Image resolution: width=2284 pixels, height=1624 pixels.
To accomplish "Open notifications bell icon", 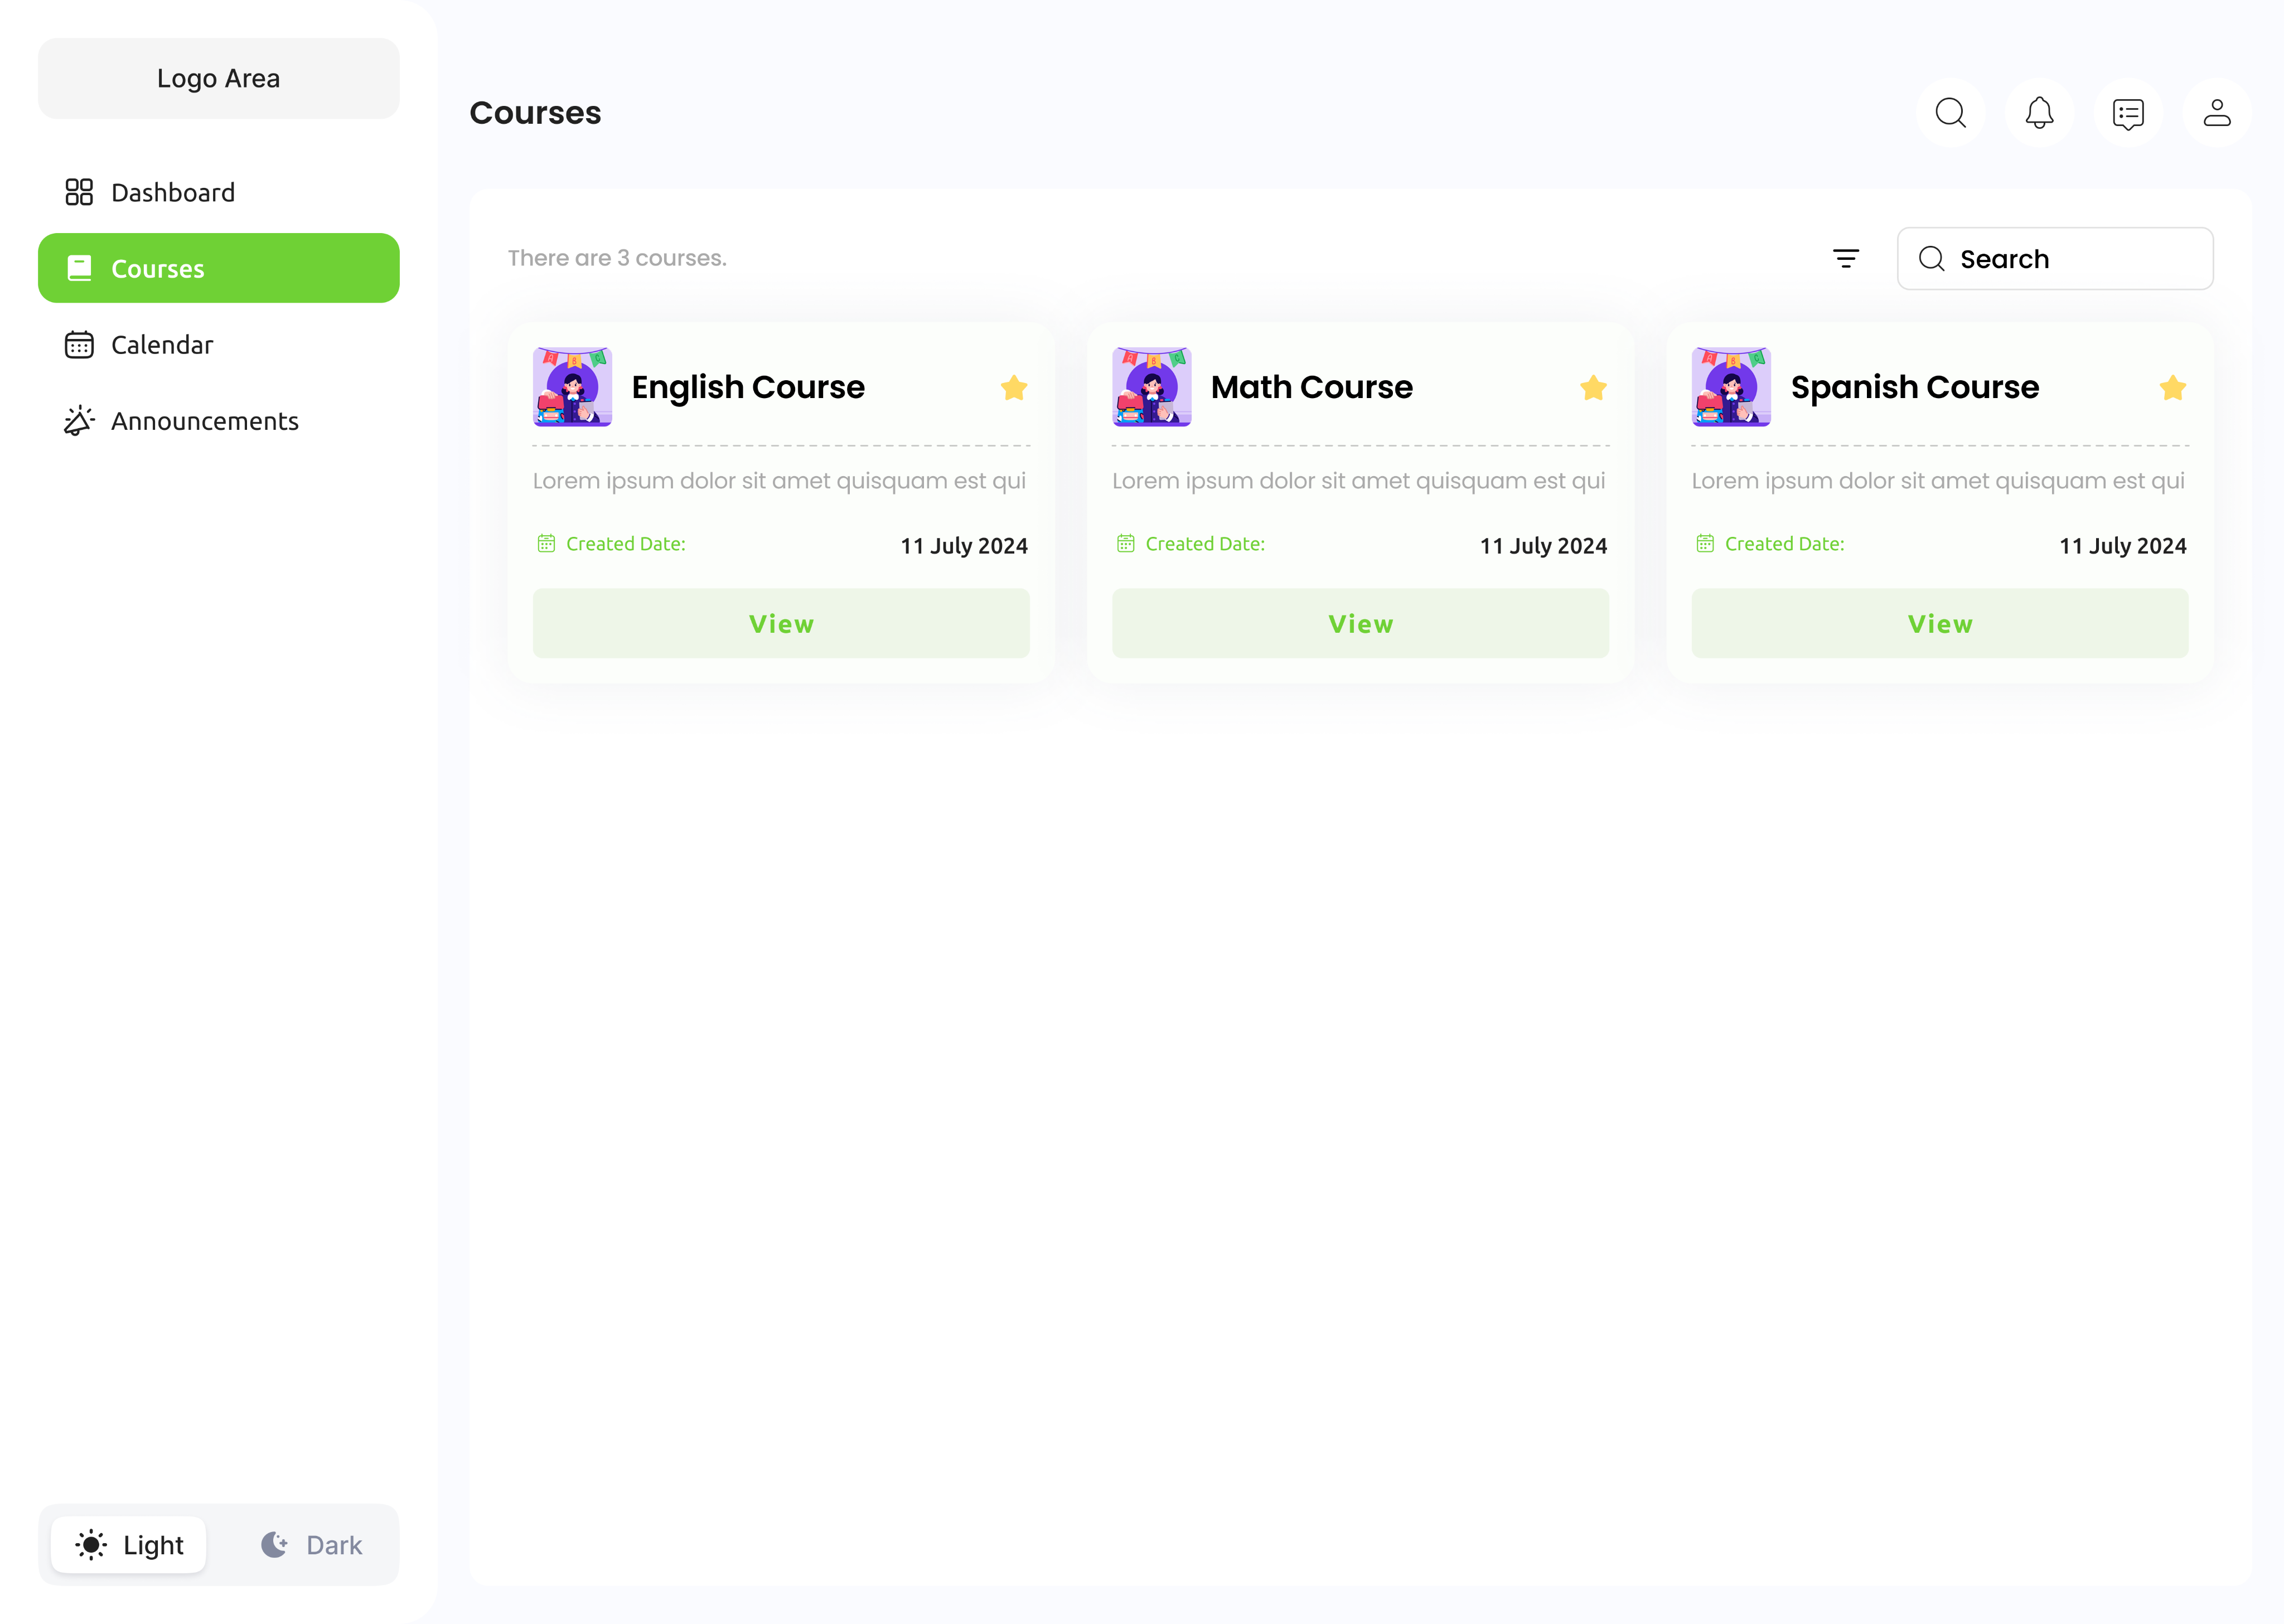I will pos(2039,113).
